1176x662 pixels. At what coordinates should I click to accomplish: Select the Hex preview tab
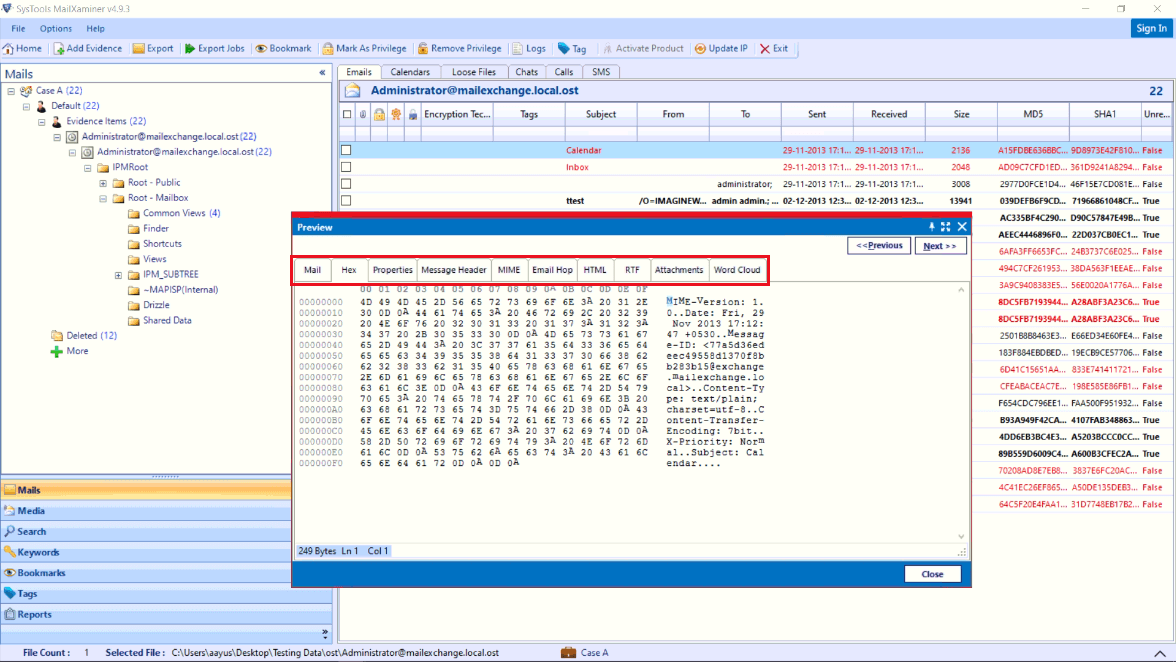(349, 270)
